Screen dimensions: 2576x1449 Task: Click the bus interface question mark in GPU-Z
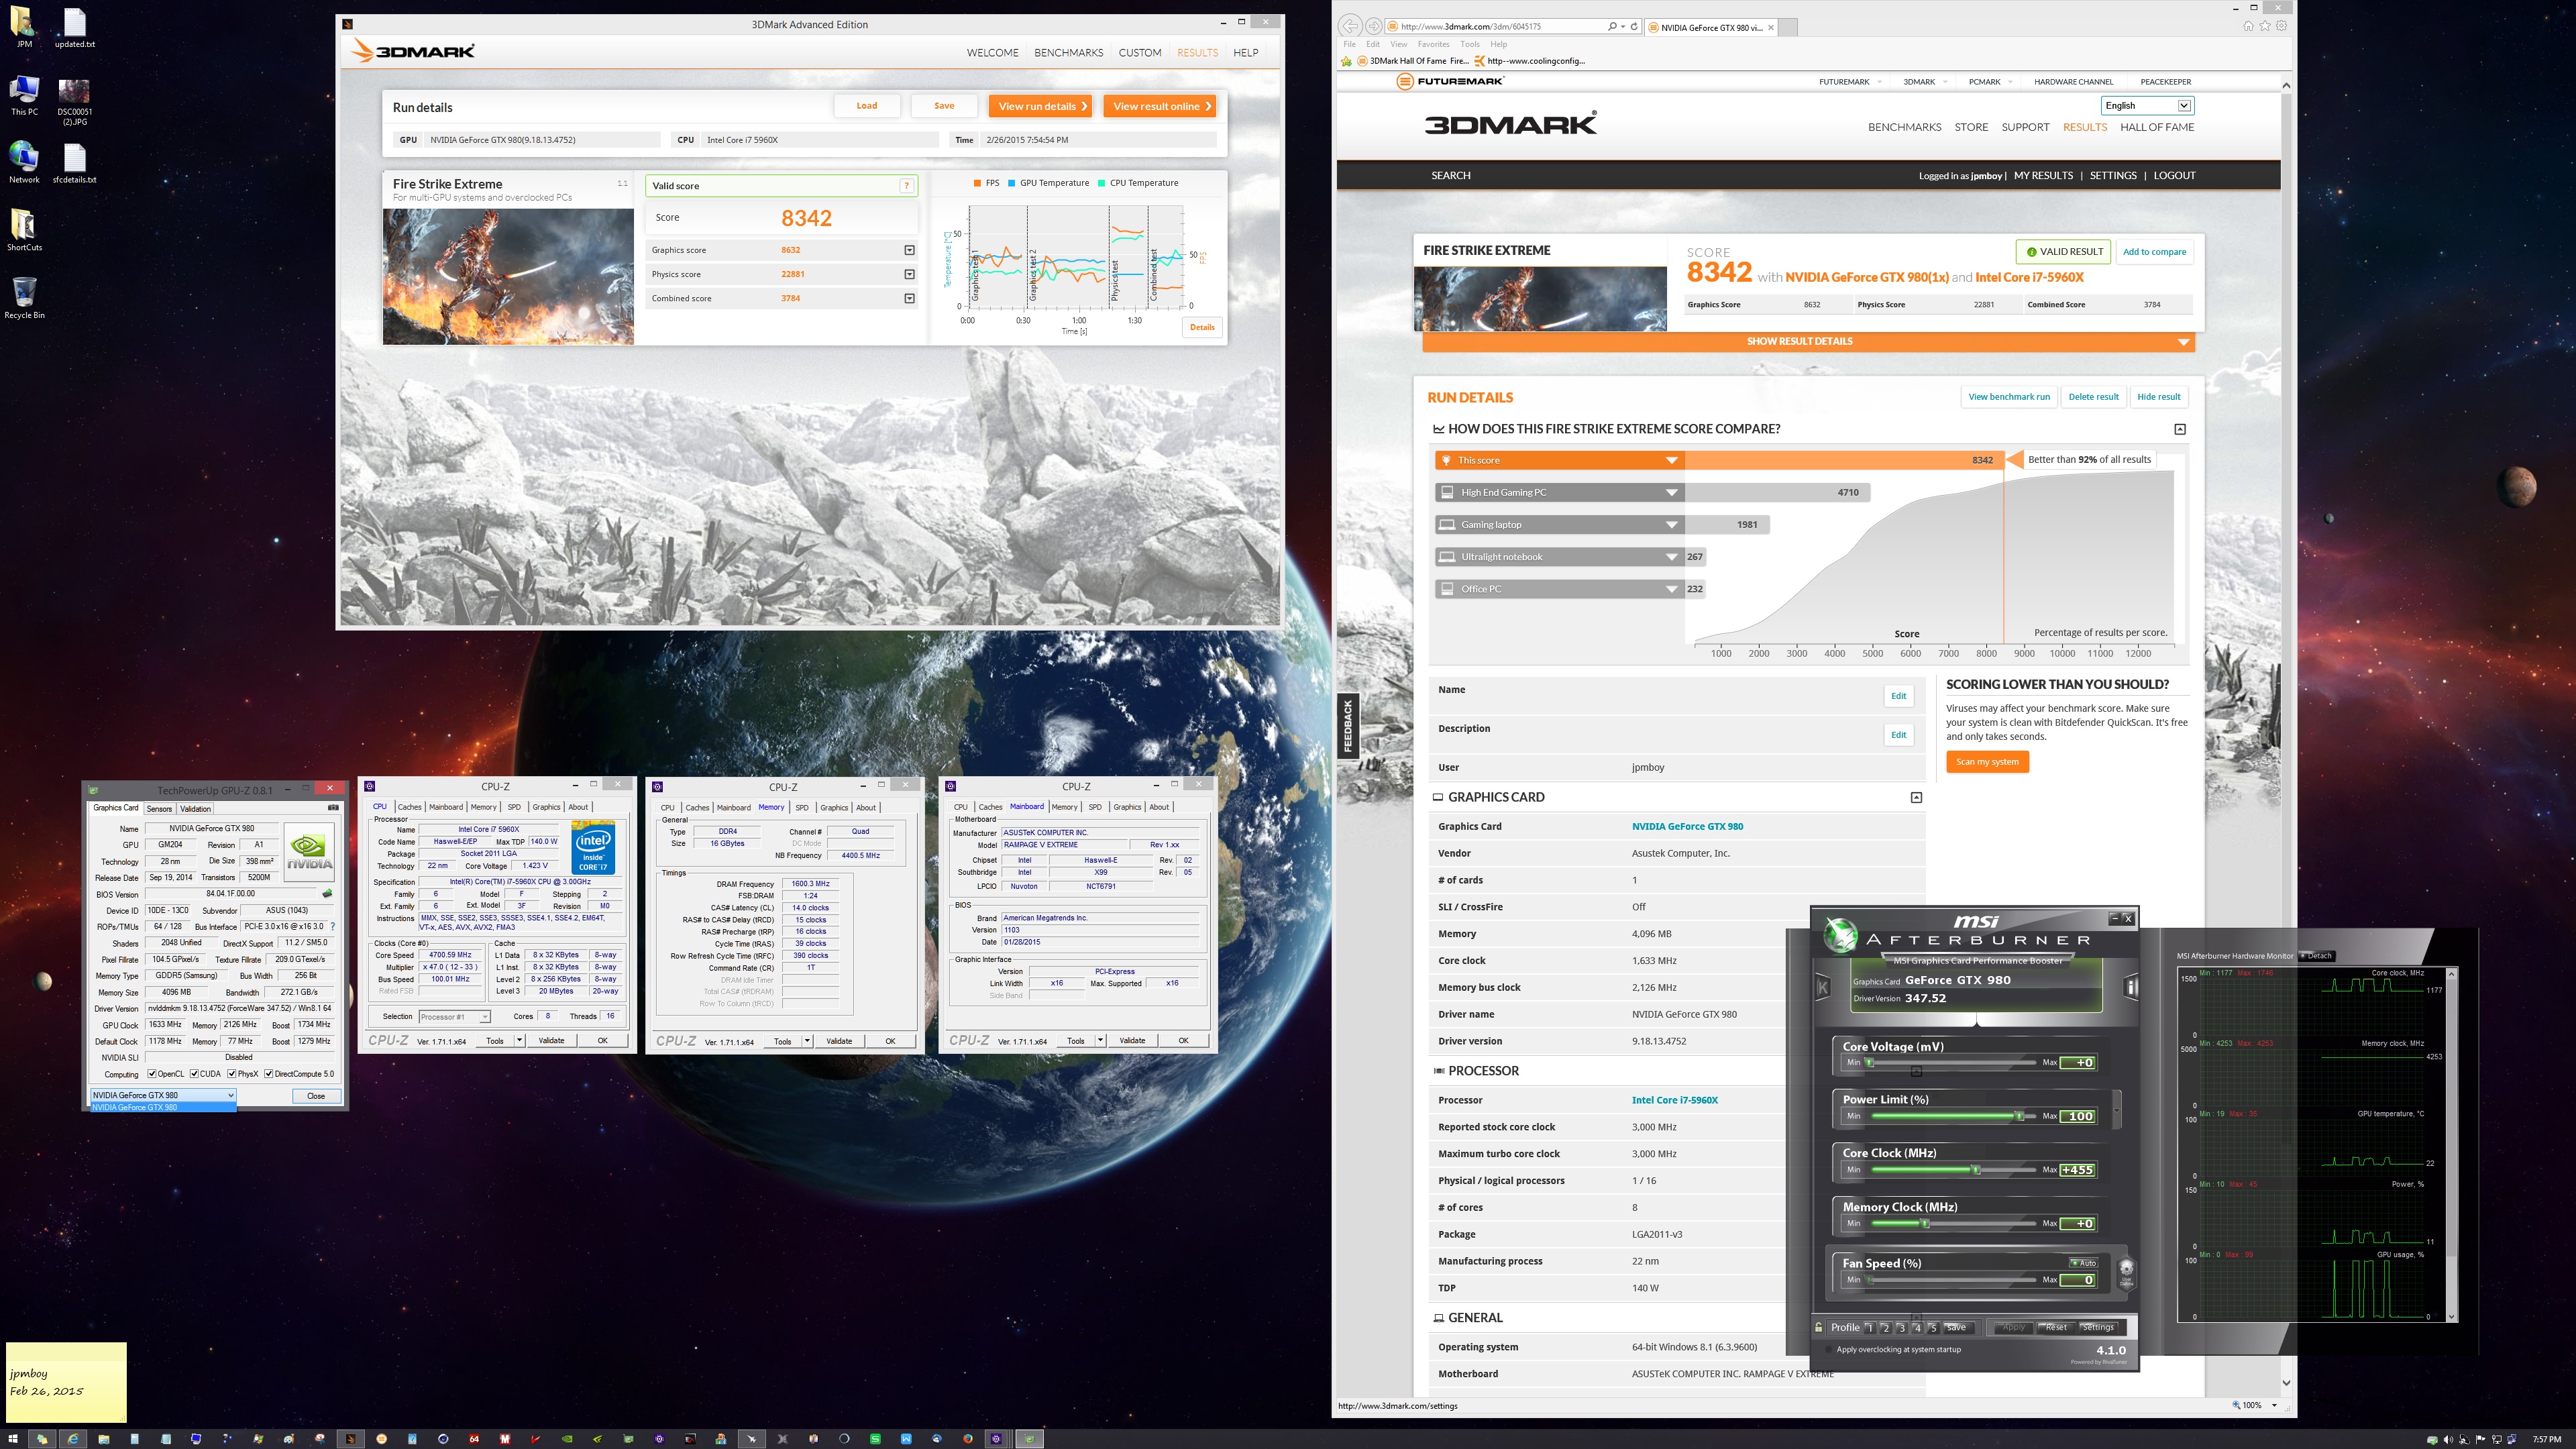pyautogui.click(x=333, y=926)
